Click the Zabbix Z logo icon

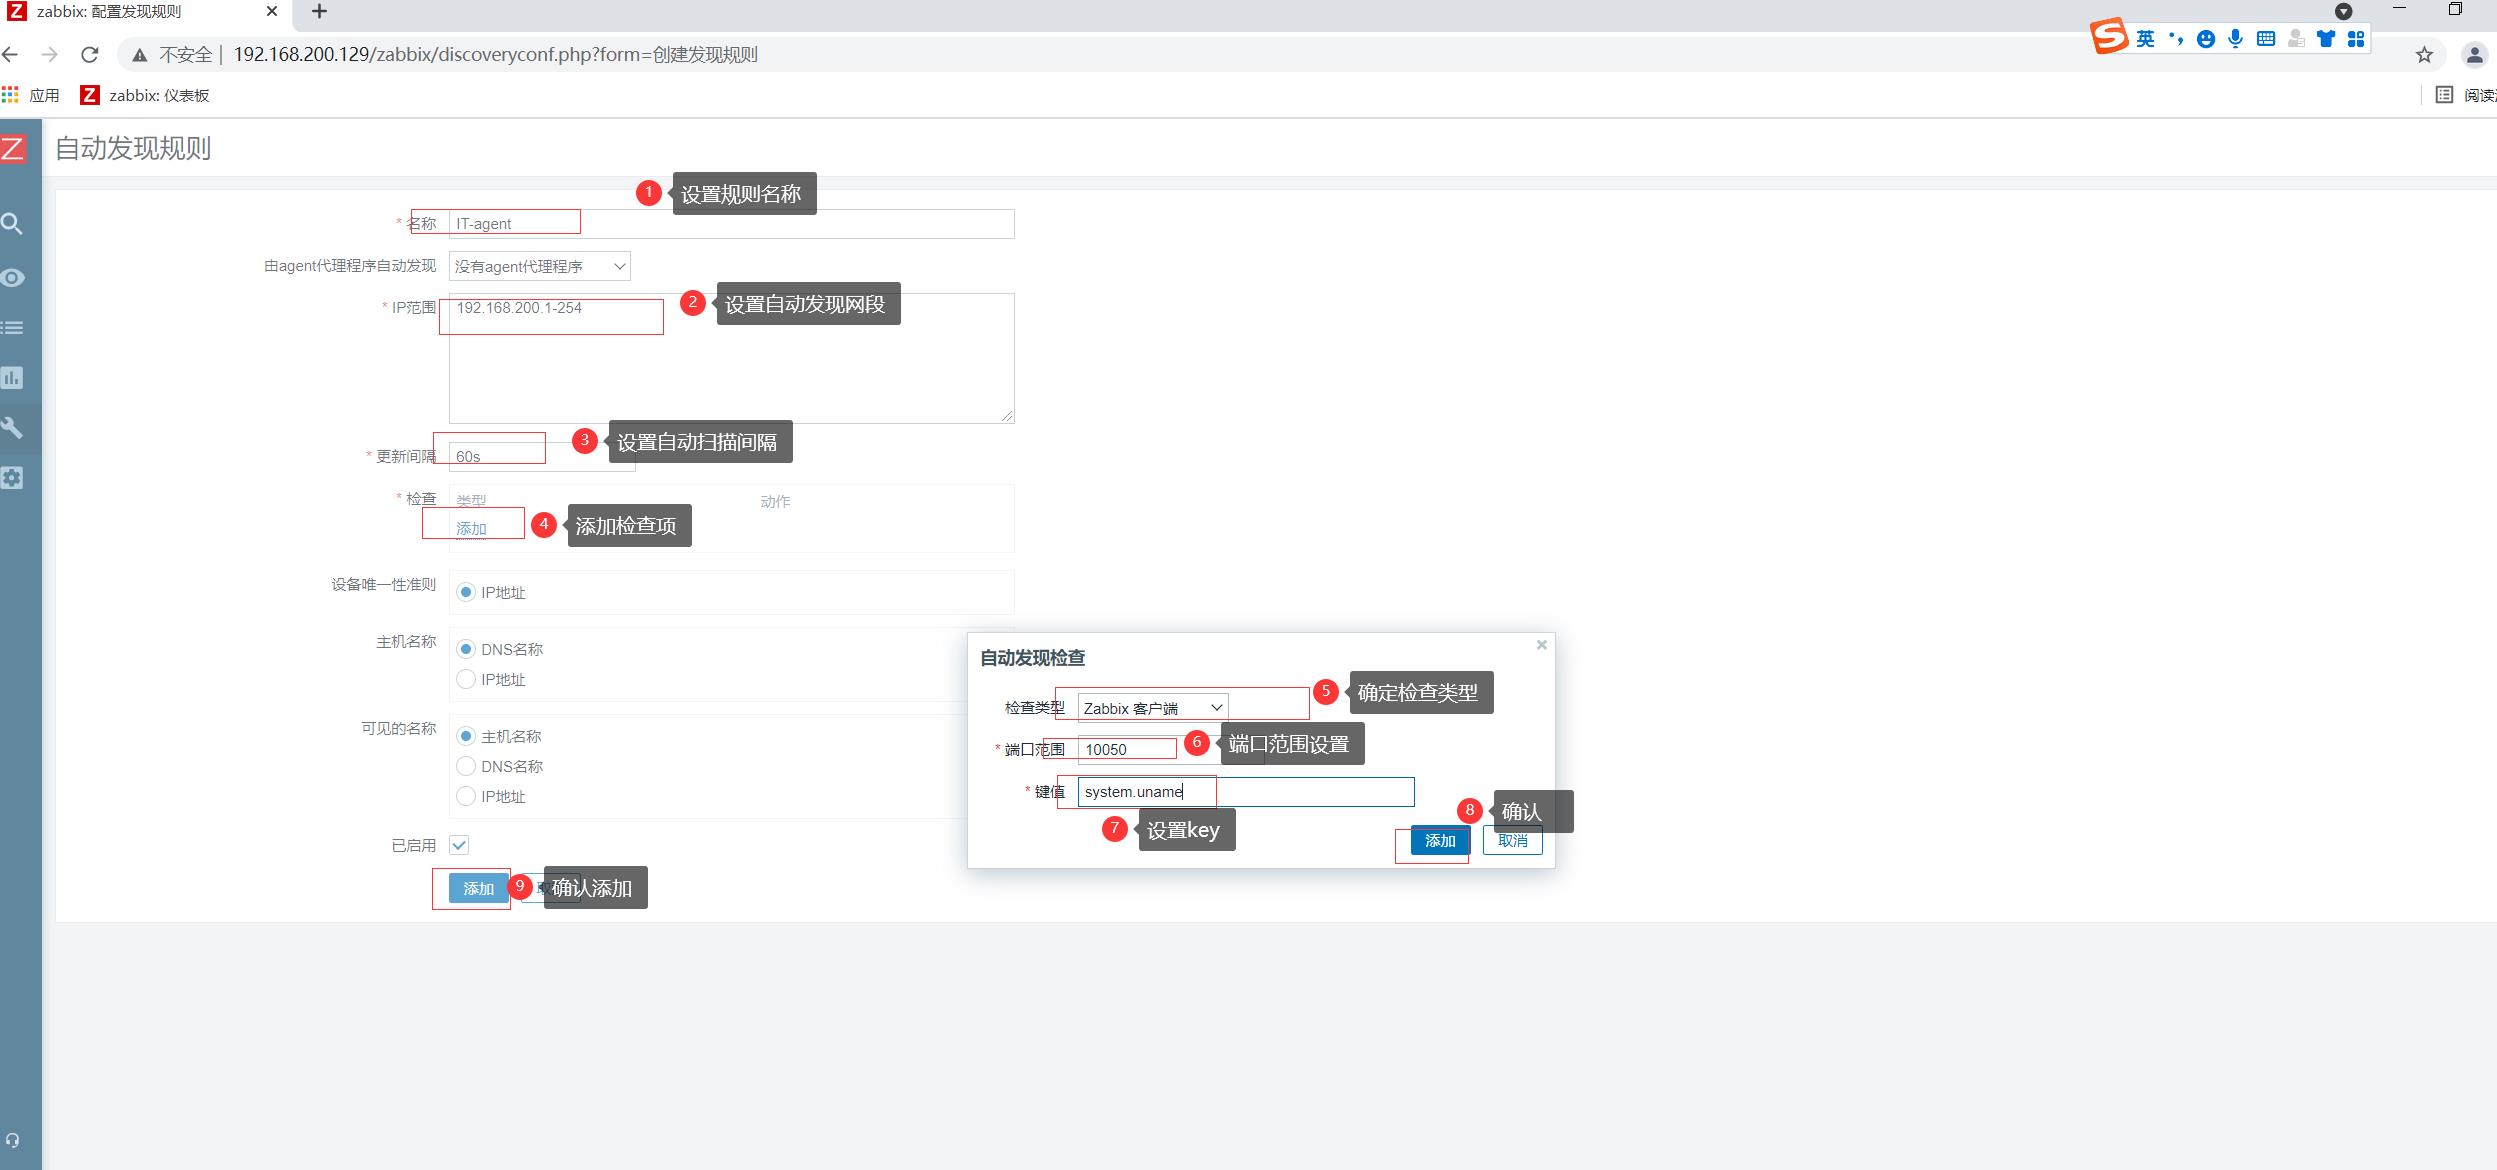tap(18, 148)
